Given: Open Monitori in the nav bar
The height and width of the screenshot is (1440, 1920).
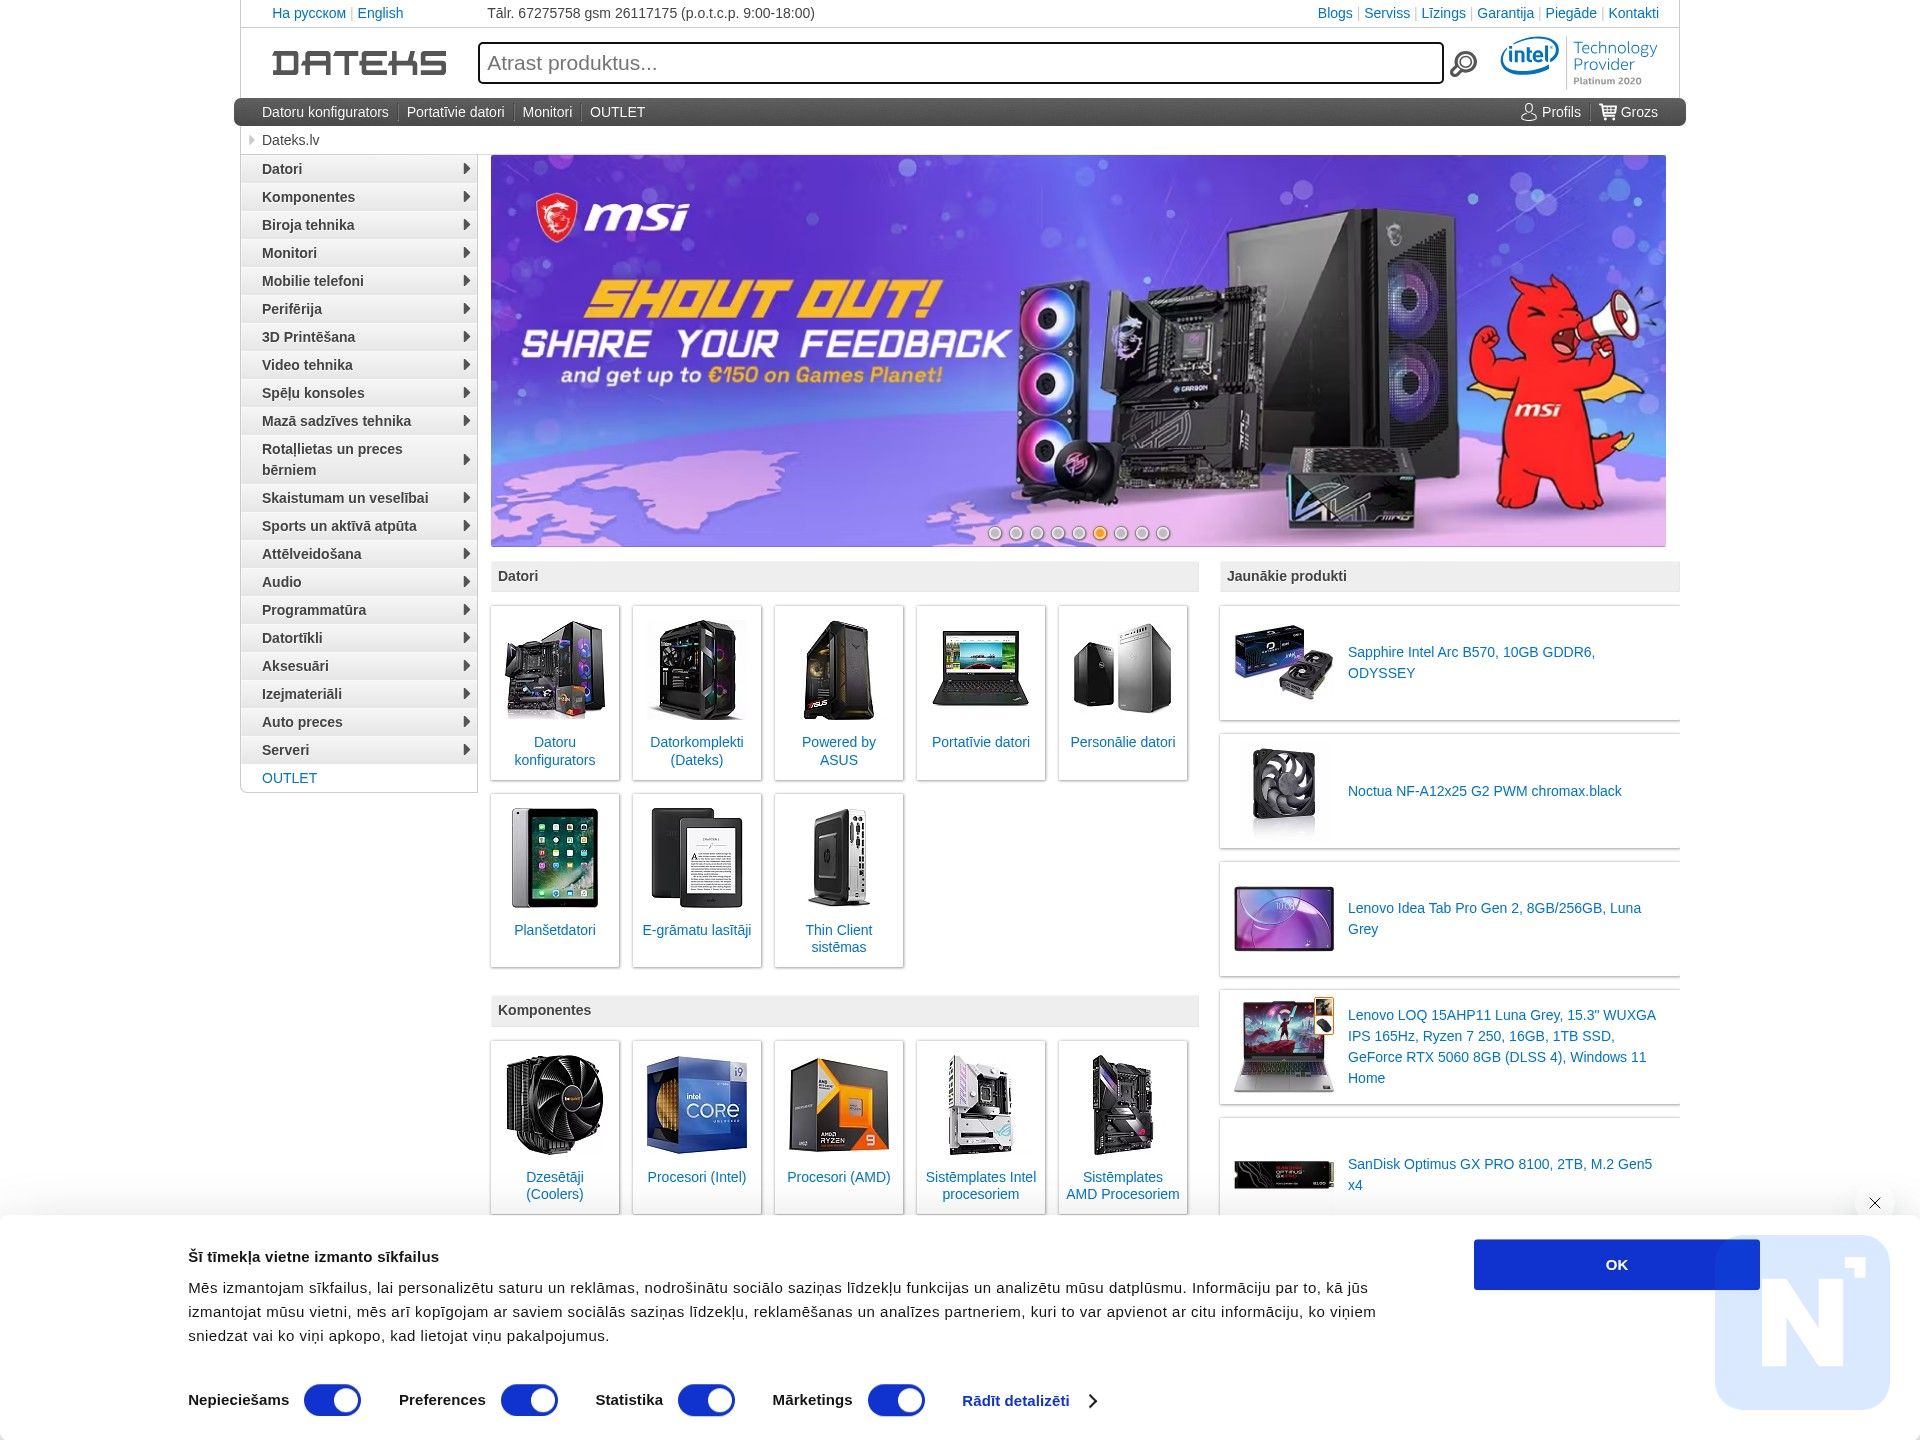Looking at the screenshot, I should (x=547, y=112).
